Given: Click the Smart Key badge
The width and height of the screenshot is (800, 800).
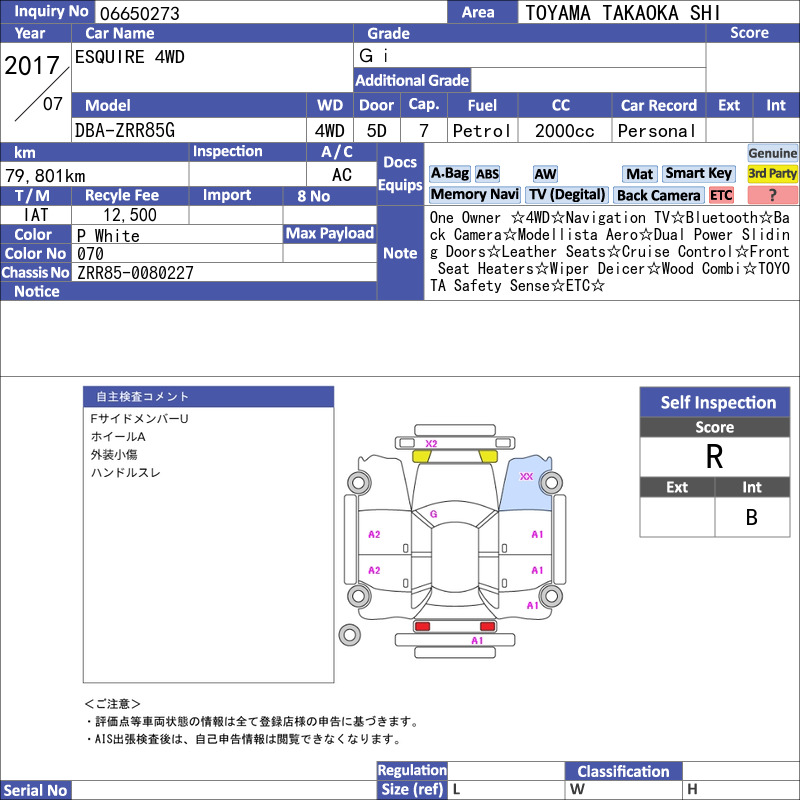Looking at the screenshot, I should [x=698, y=173].
